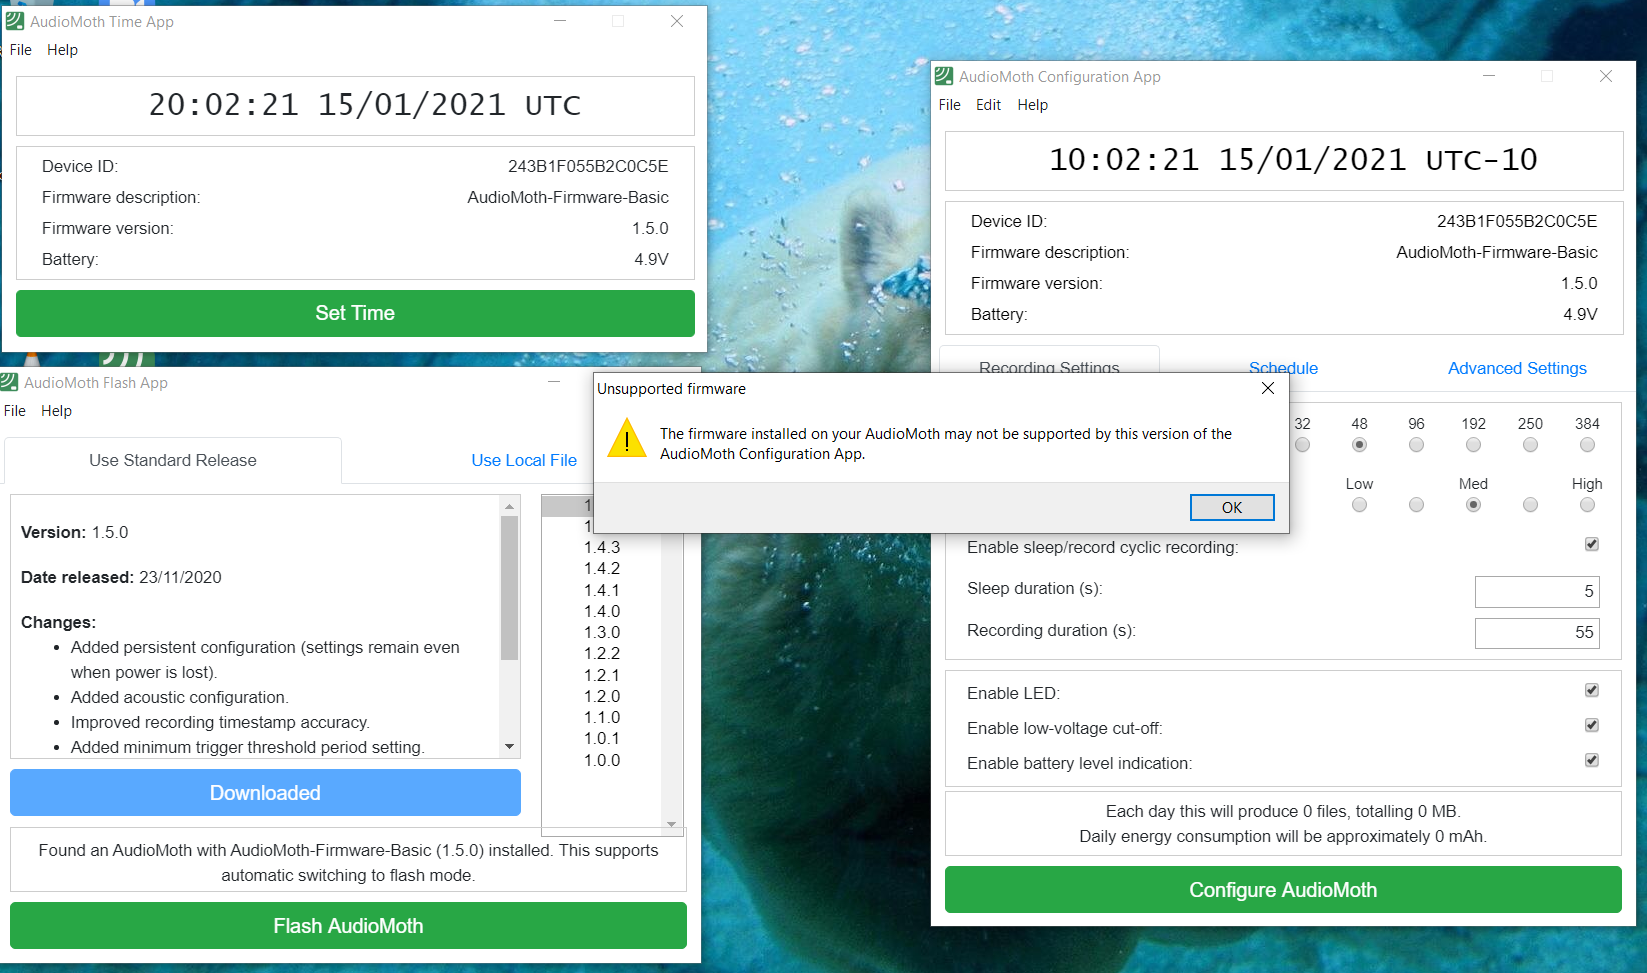Screen dimensions: 1647x973
Task: Select firmware version 1.2.0 in list
Action: [602, 696]
